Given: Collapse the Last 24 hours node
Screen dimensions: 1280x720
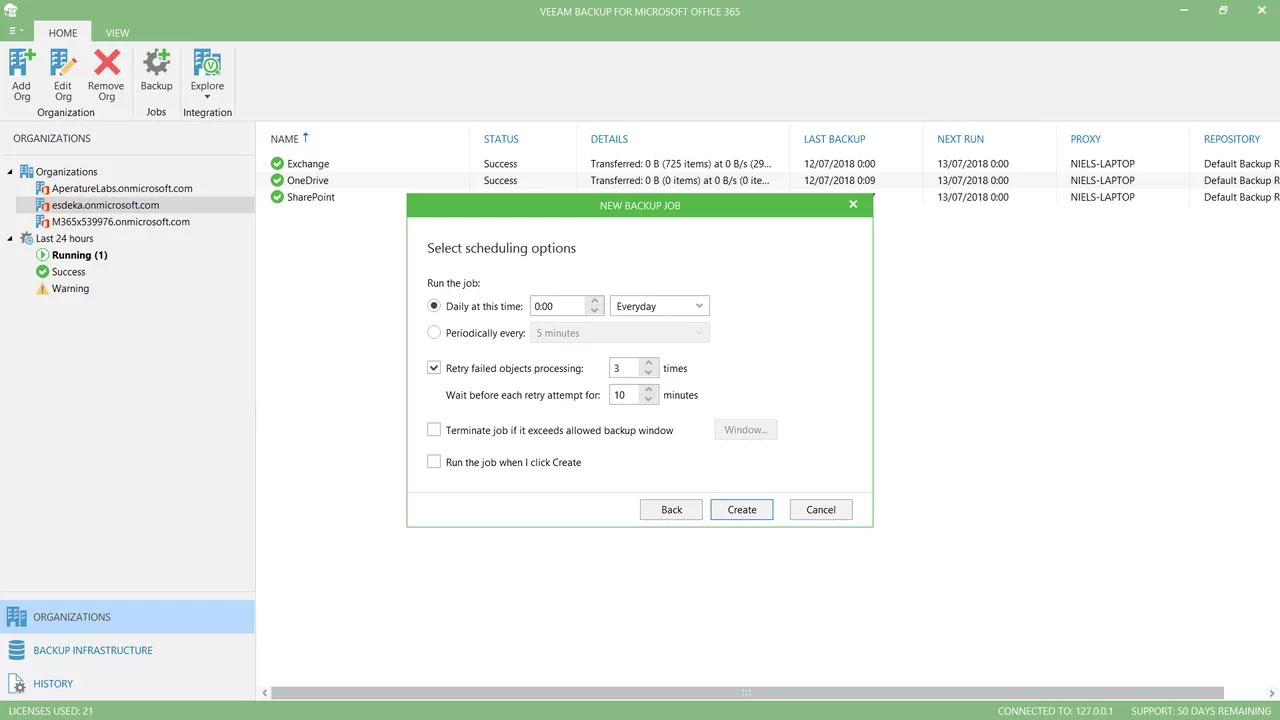Looking at the screenshot, I should pos(8,238).
